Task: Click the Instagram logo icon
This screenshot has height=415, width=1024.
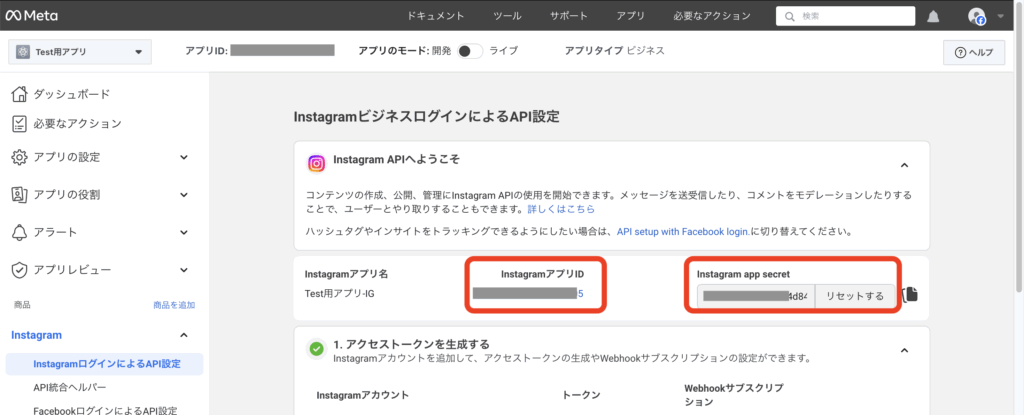Action: (317, 163)
